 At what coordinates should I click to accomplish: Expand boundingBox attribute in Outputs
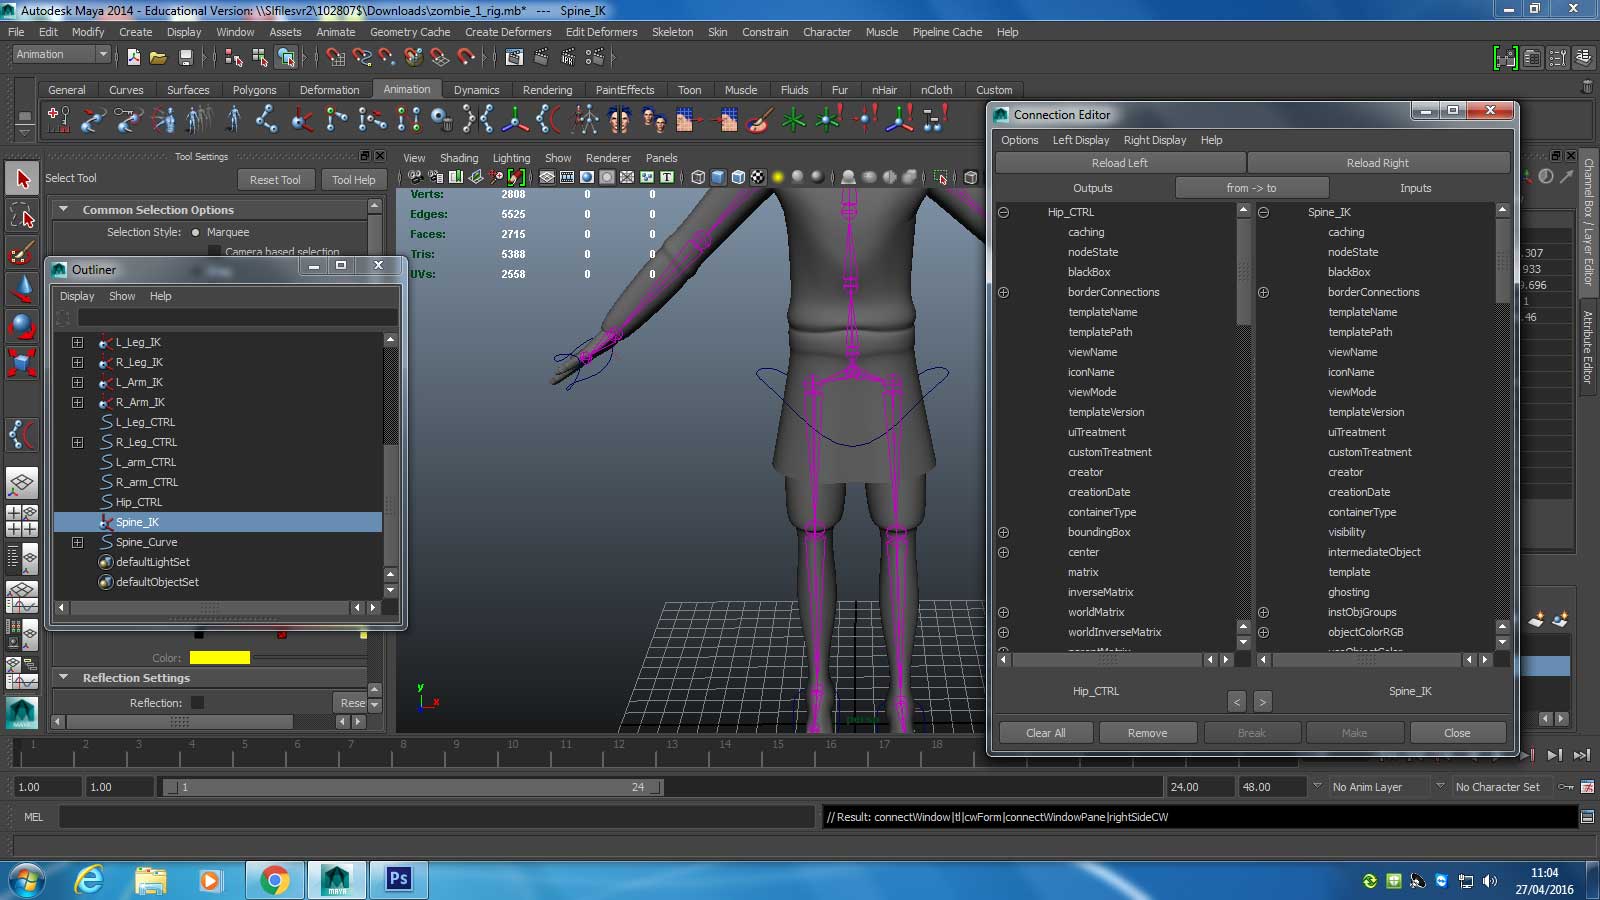coord(1003,532)
